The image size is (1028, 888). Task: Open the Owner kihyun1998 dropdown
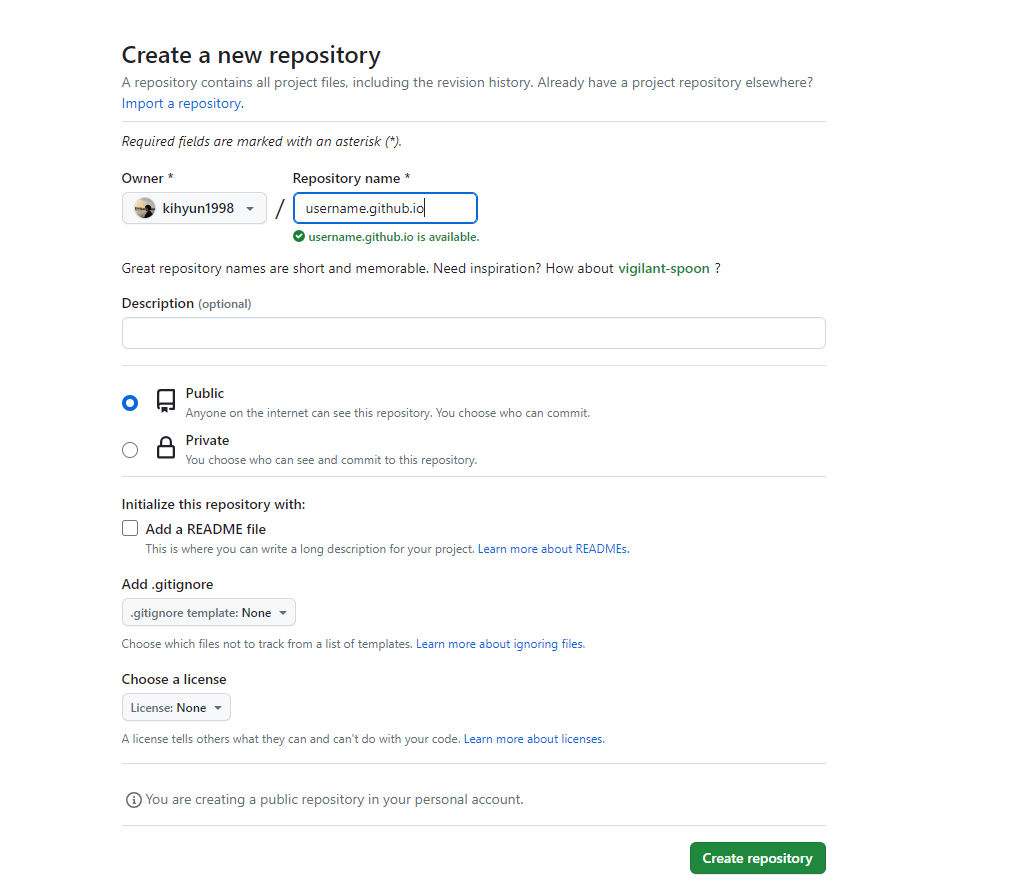pos(194,209)
